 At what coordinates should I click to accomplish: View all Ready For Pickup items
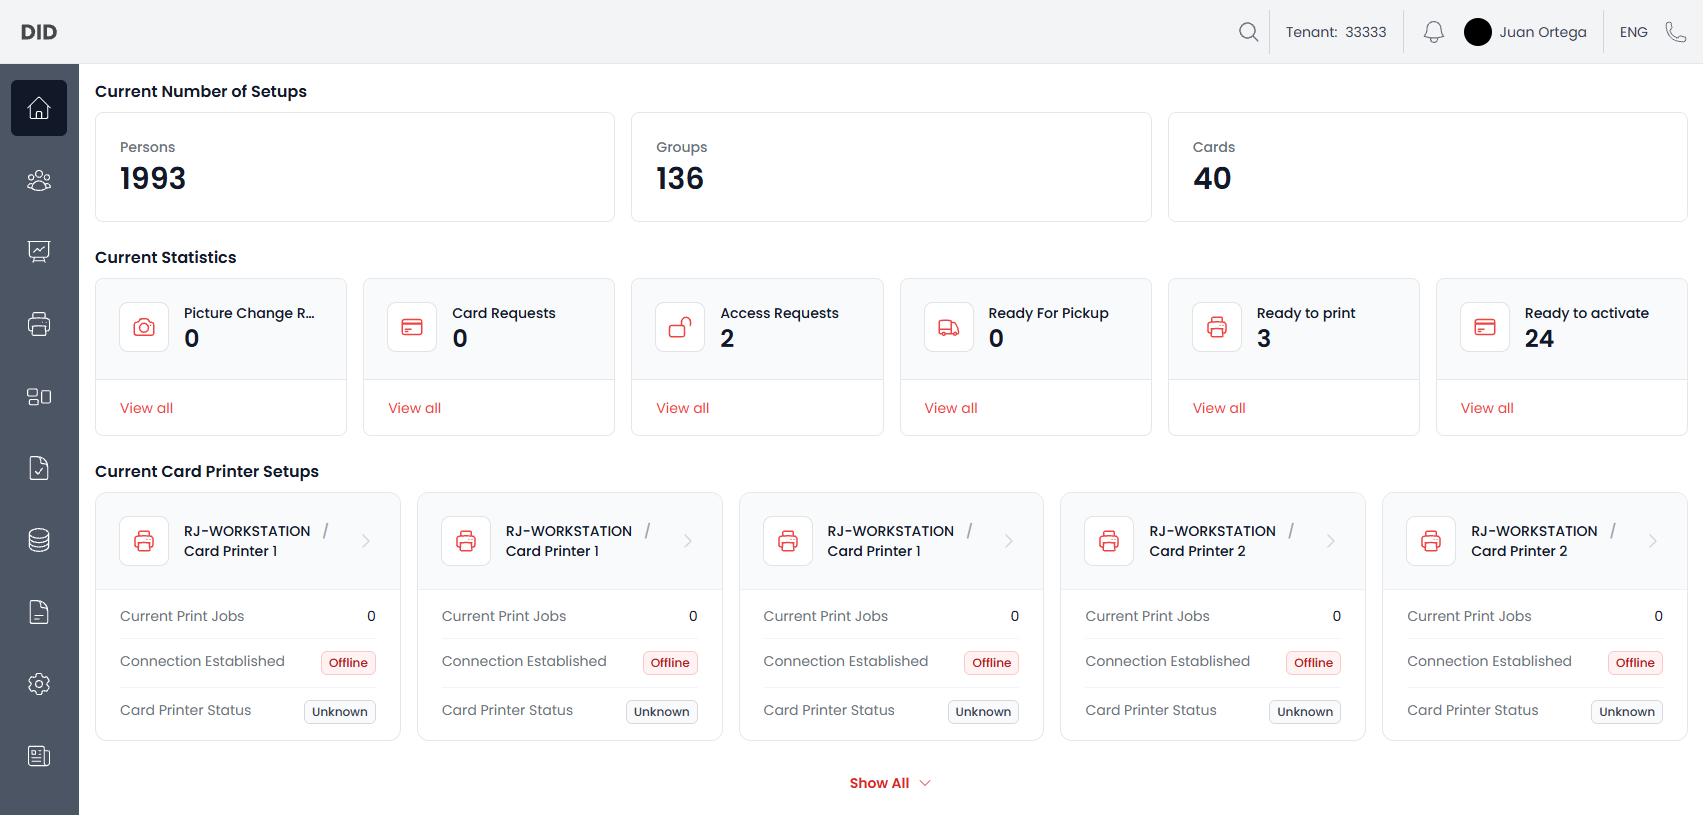[951, 408]
